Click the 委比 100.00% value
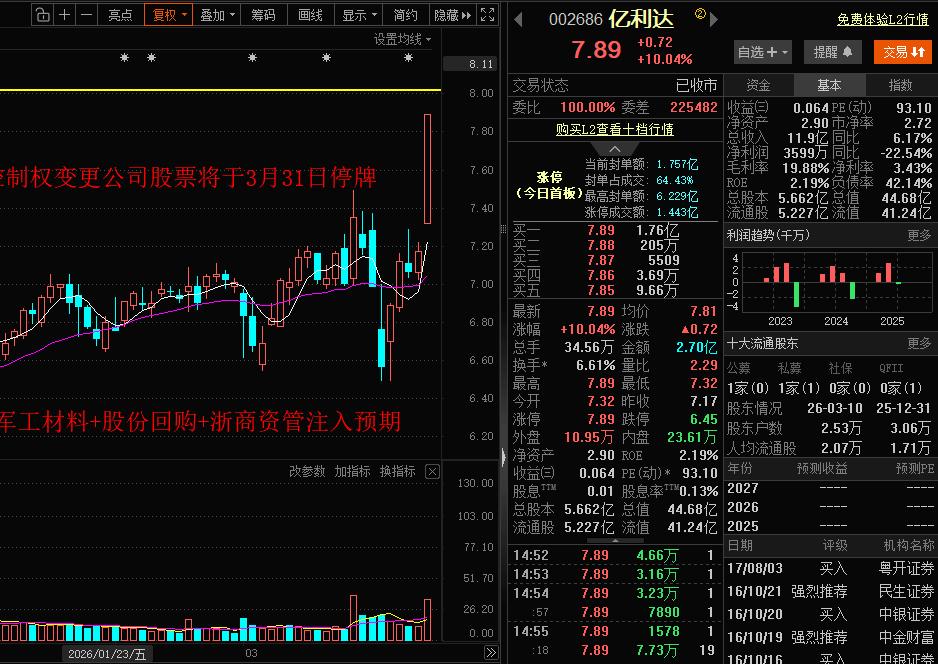Screen dimensions: 938x664 pyautogui.click(x=587, y=108)
